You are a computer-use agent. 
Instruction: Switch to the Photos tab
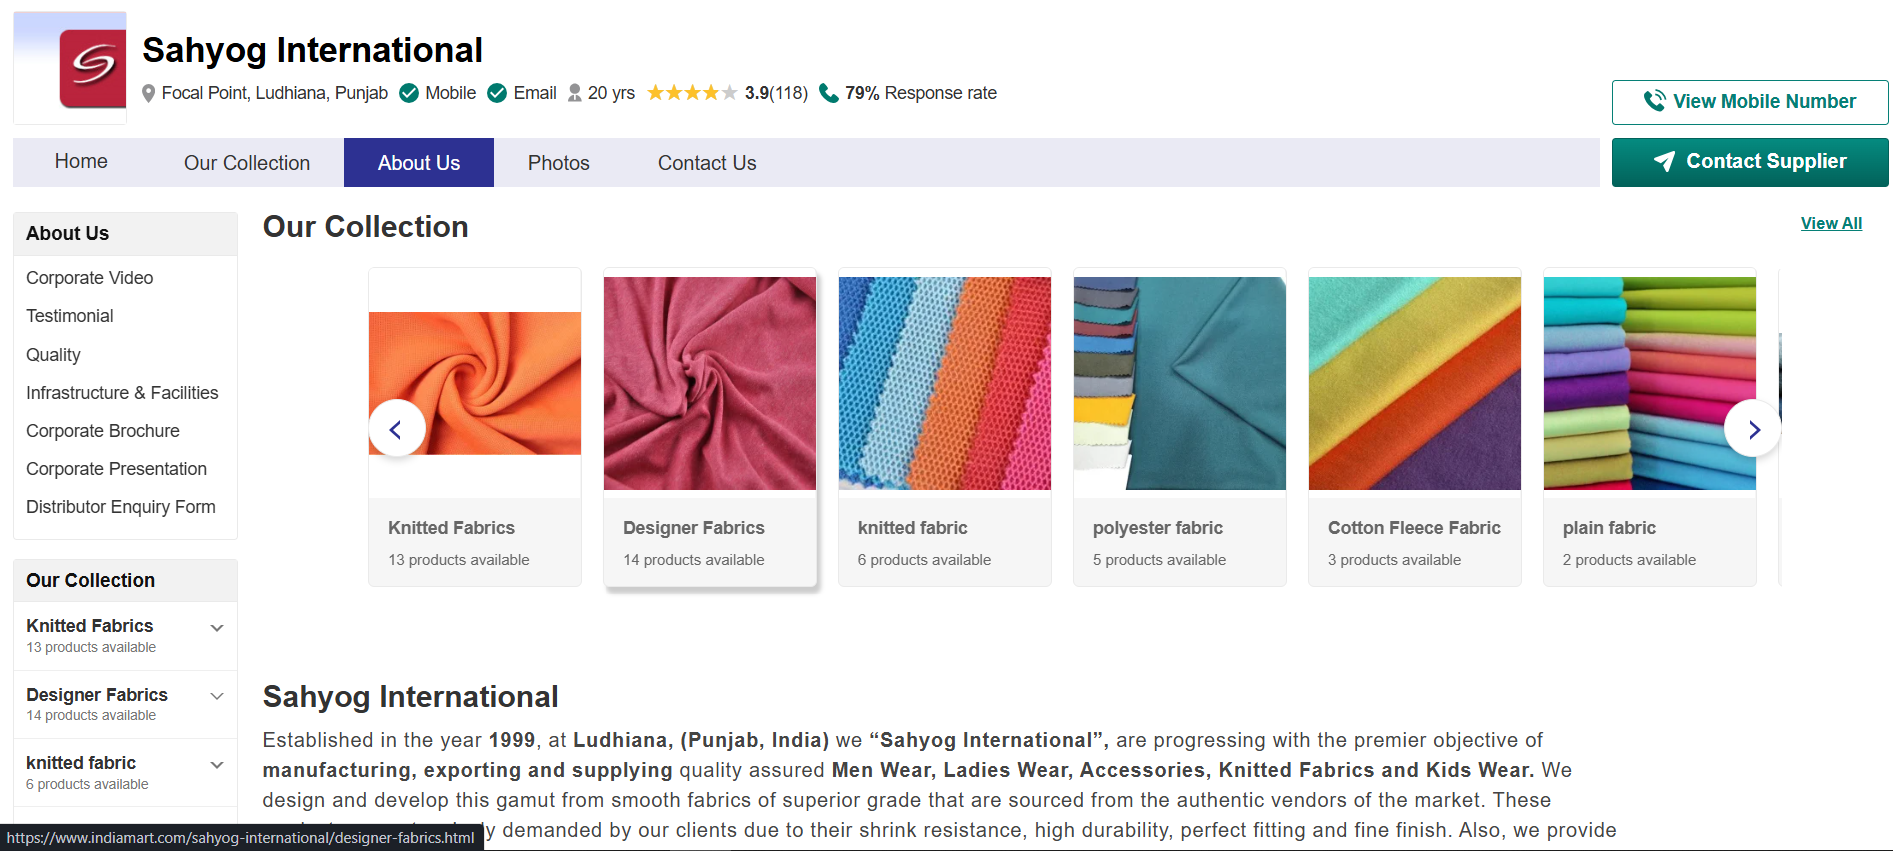559,163
